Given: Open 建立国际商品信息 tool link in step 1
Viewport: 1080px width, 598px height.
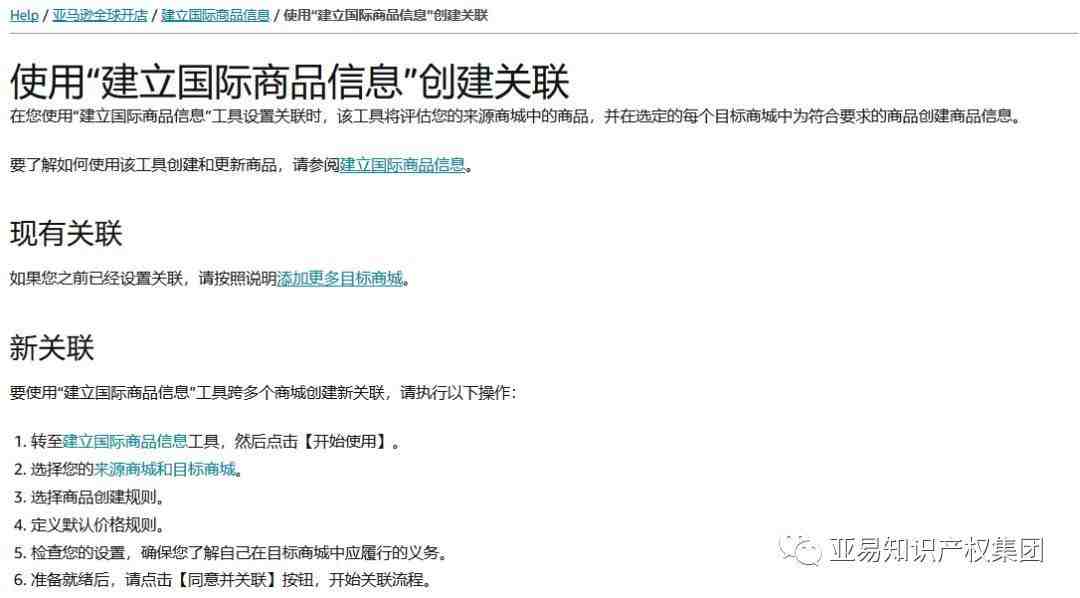Looking at the screenshot, I should click(125, 441).
